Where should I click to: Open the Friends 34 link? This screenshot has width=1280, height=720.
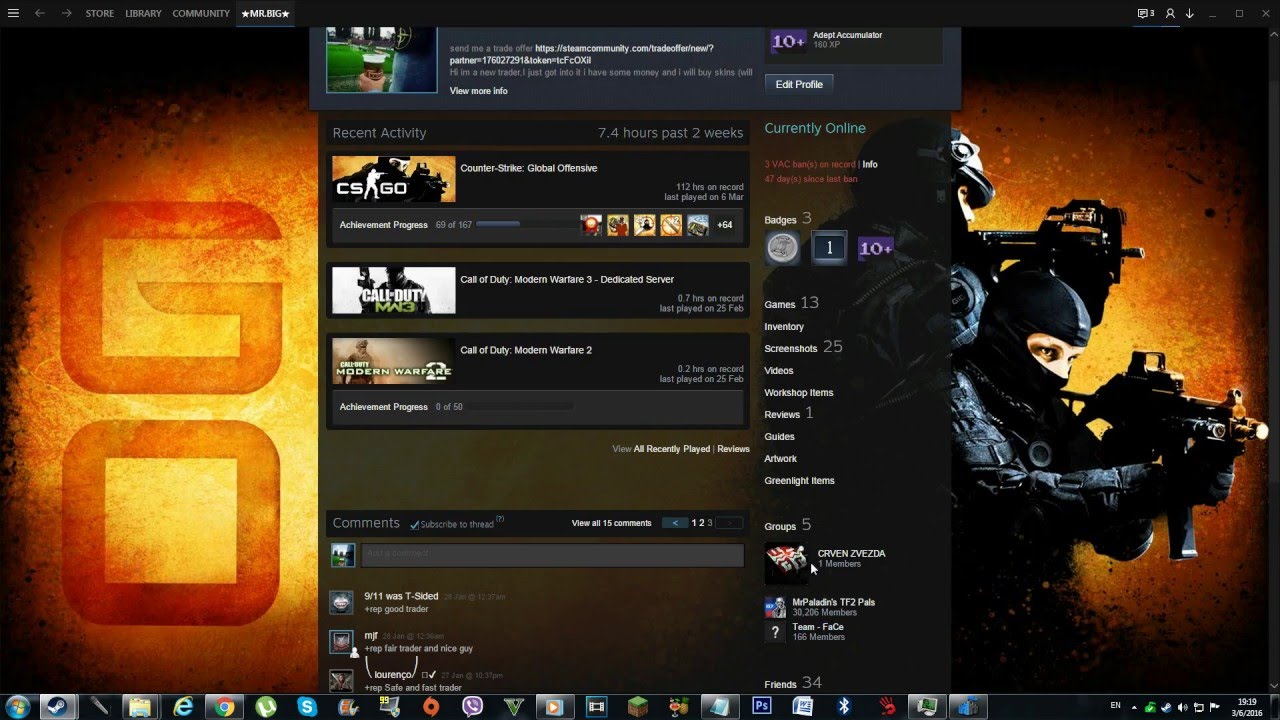tap(793, 683)
